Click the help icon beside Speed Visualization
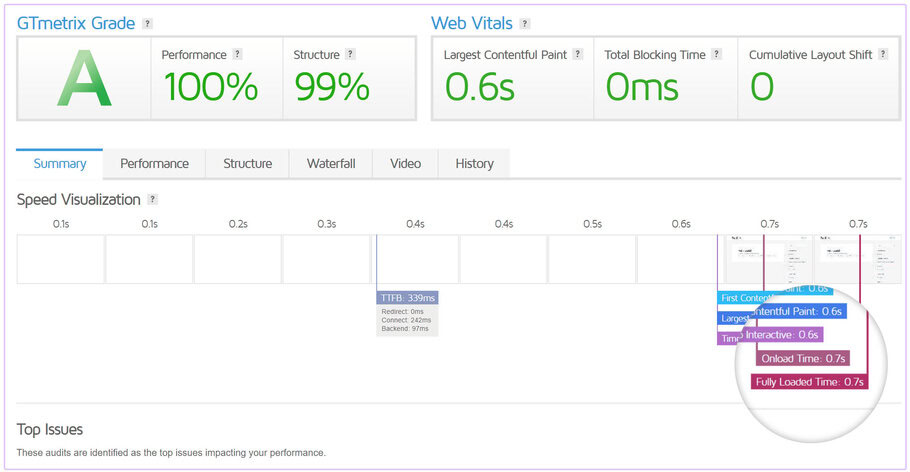Screen dimensions: 910x472 tap(153, 200)
